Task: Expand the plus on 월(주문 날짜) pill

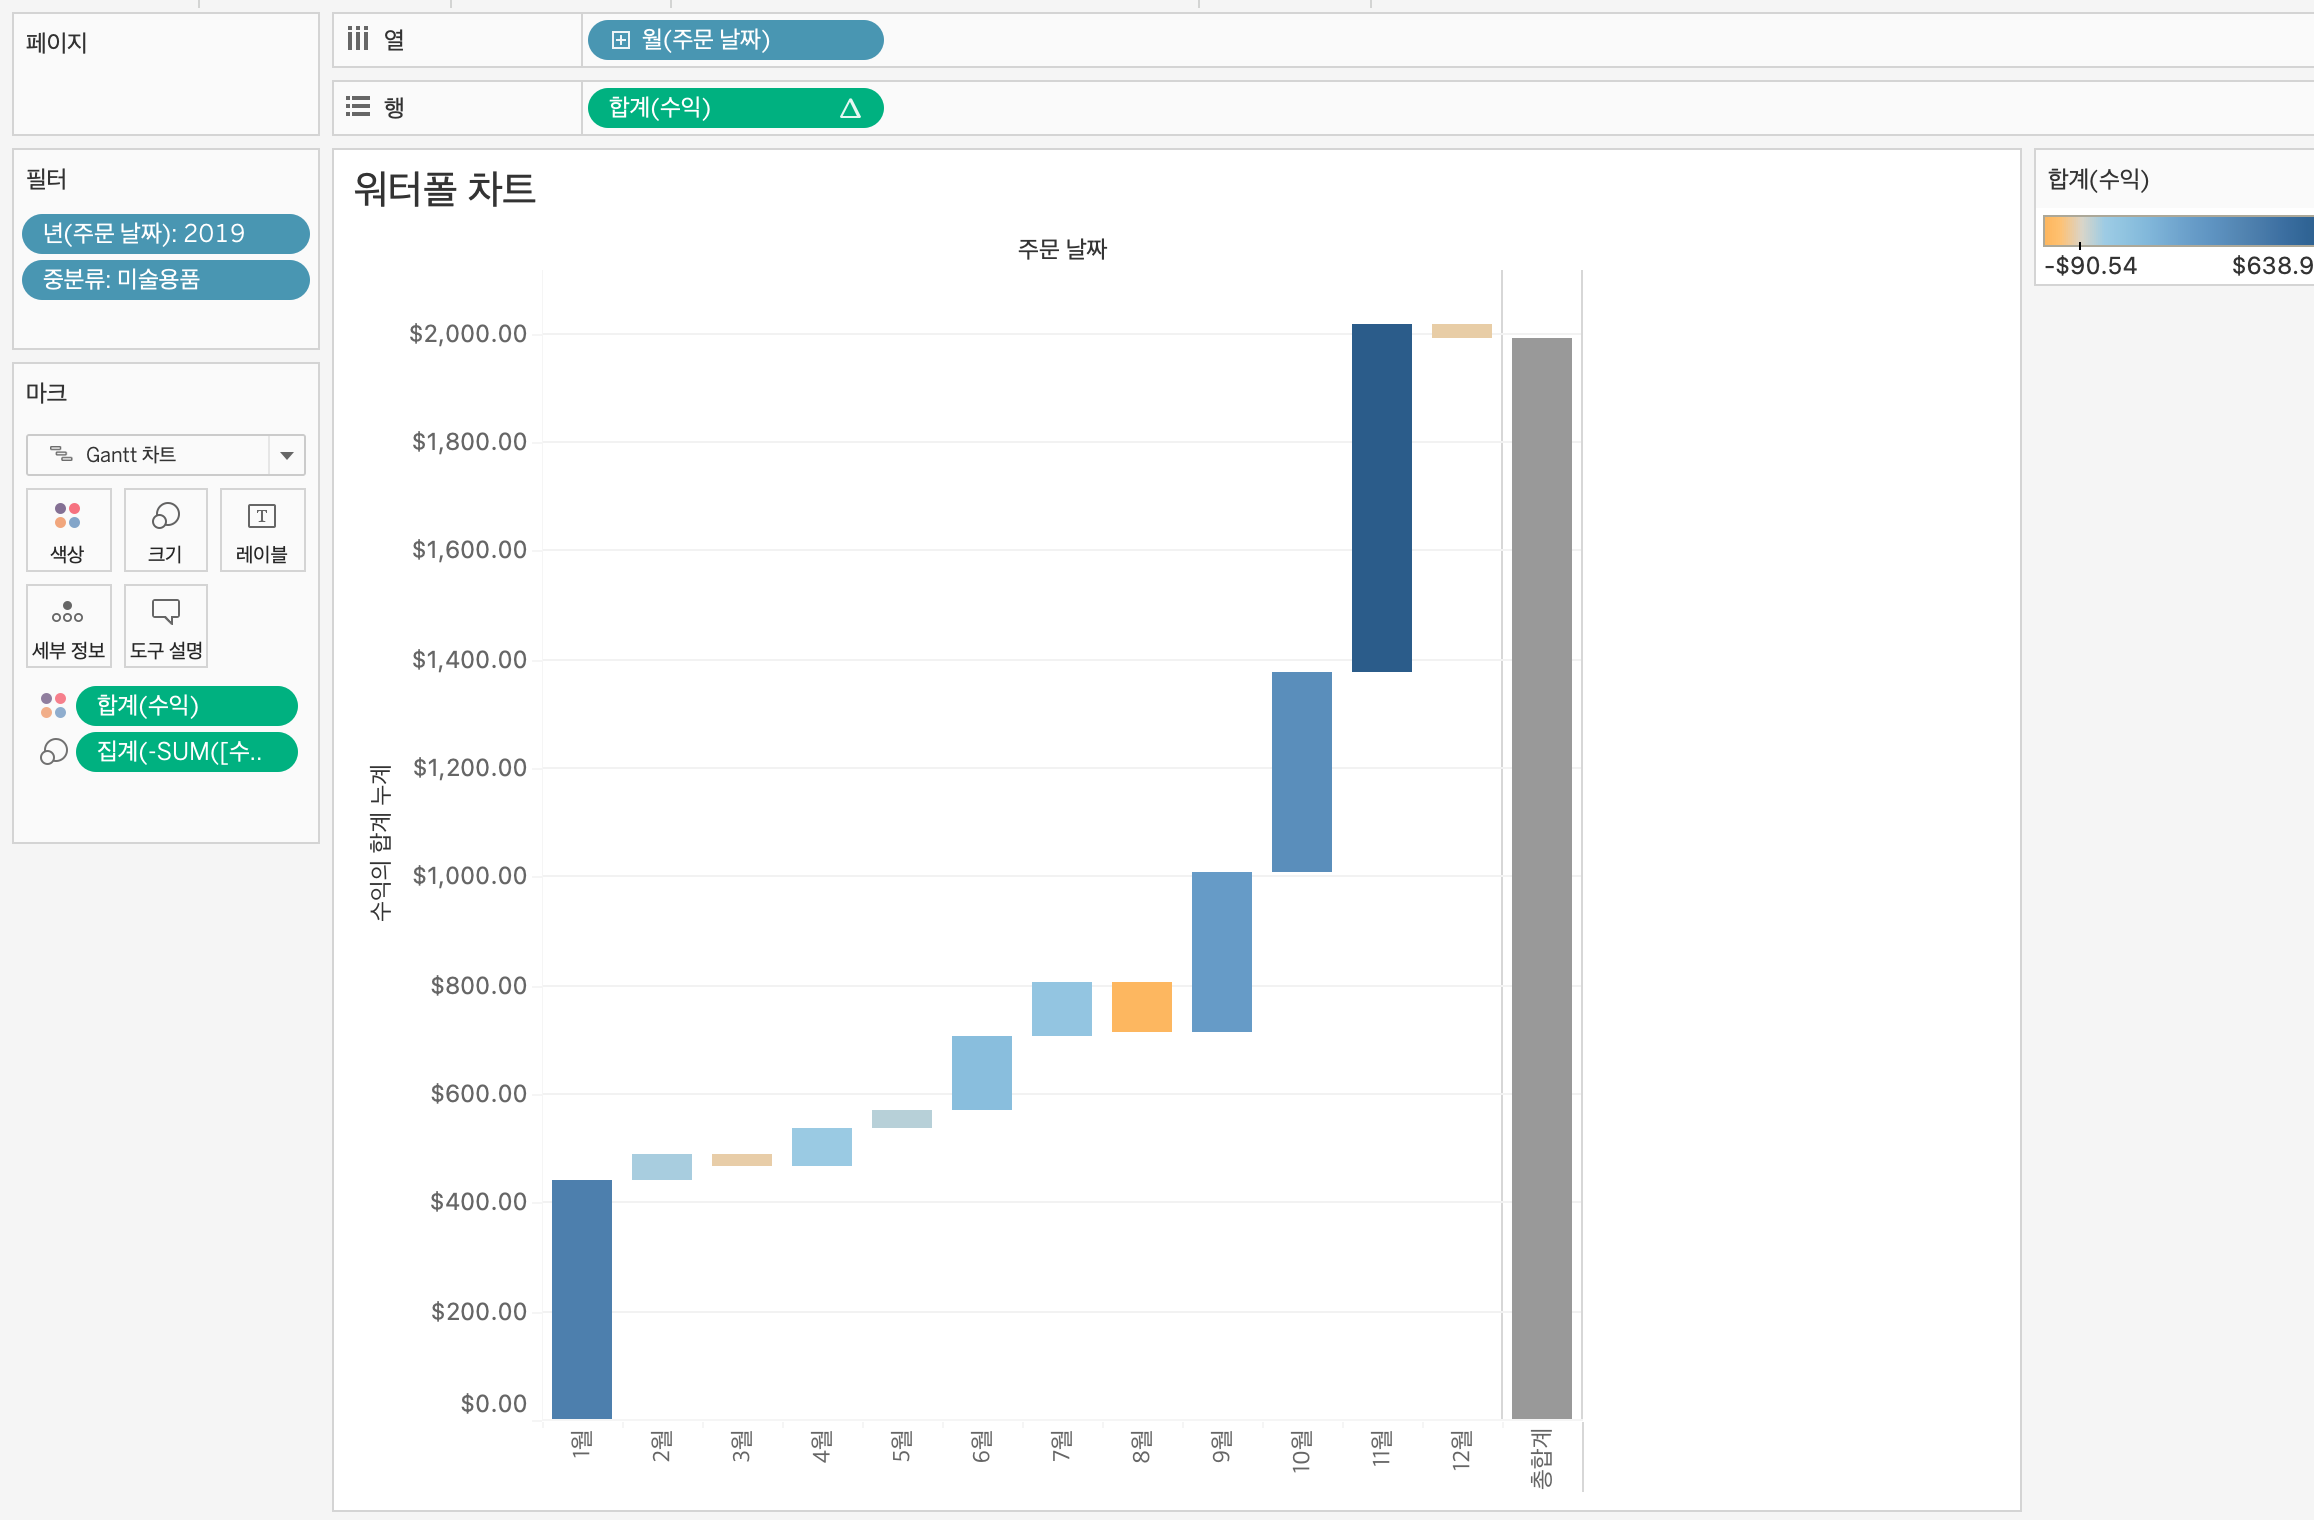Action: tap(621, 40)
